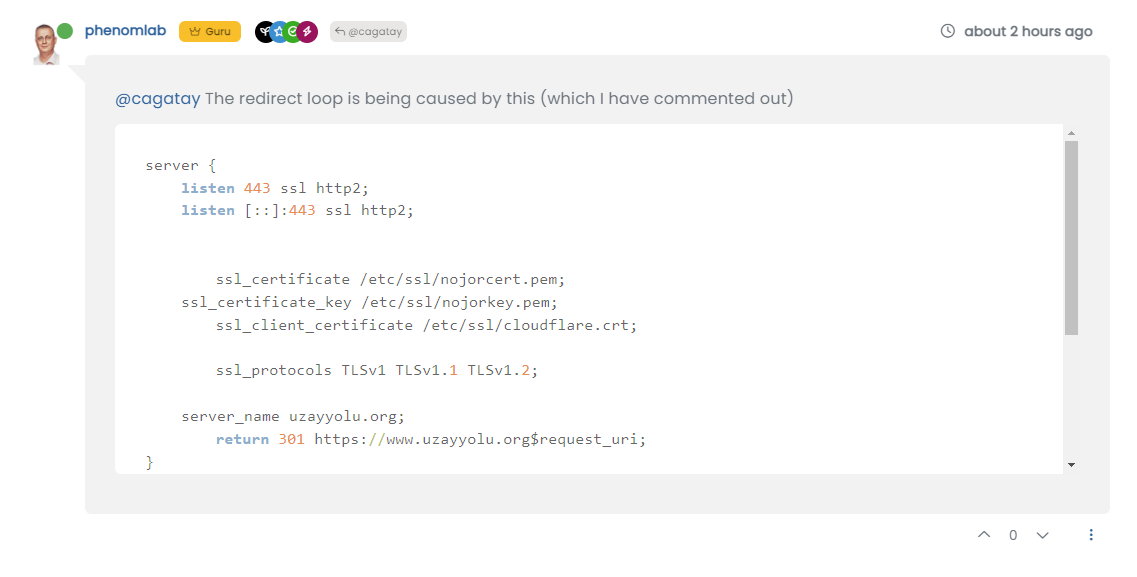Screen dimensions: 1137x577
Task: Click the code block scrollbar down arrow
Action: click(1071, 465)
